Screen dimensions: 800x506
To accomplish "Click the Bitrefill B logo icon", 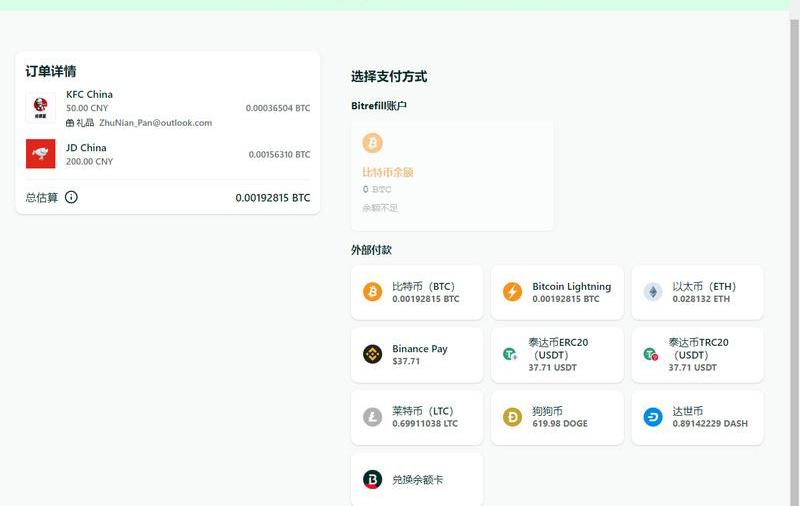I will click(x=372, y=479).
